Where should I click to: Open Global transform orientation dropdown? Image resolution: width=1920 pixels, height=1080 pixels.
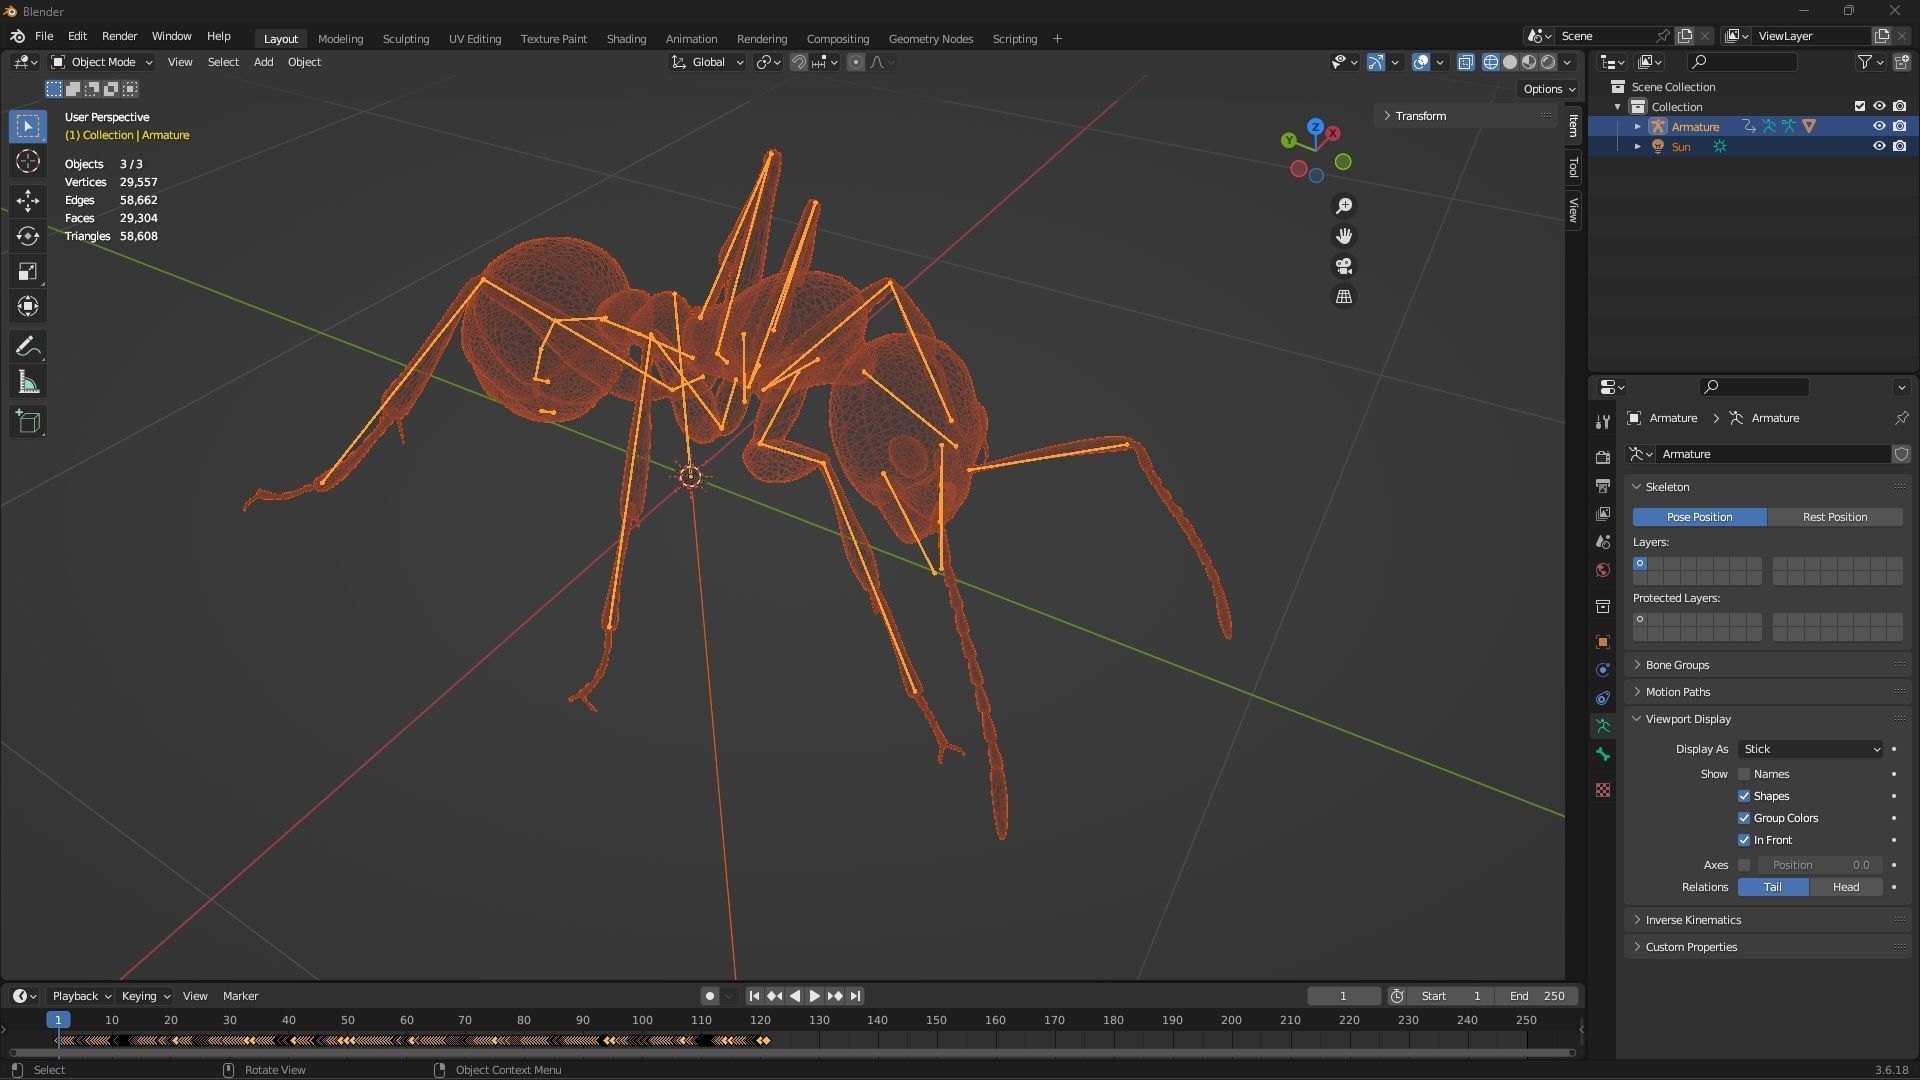coord(707,62)
